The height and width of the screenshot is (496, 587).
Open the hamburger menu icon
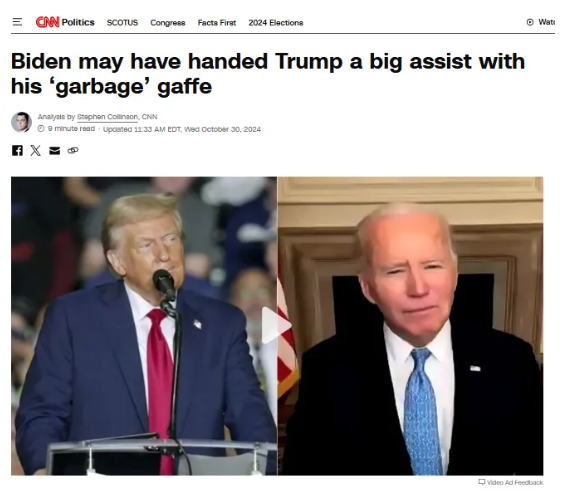17,22
